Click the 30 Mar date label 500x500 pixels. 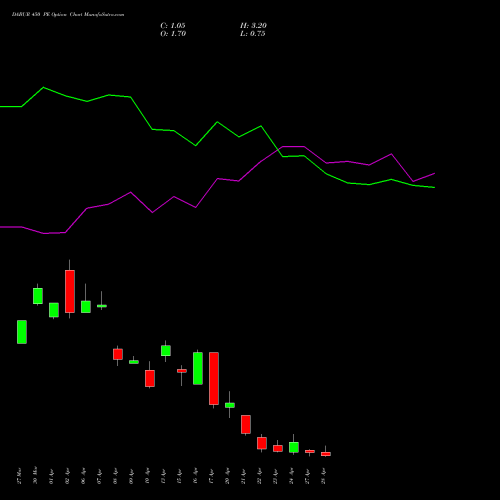click(35, 475)
